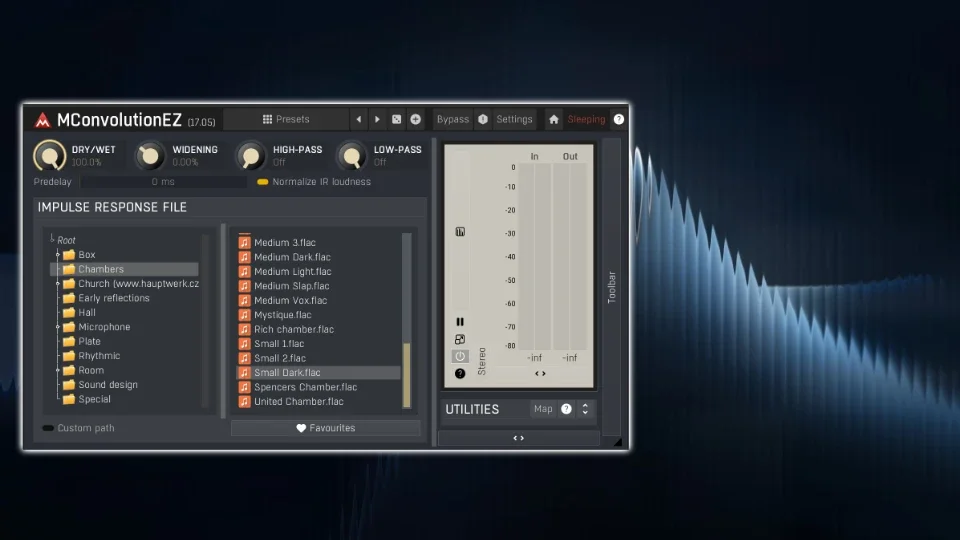Pause the level meter
Image resolution: width=960 pixels, height=540 pixels.
(x=460, y=321)
